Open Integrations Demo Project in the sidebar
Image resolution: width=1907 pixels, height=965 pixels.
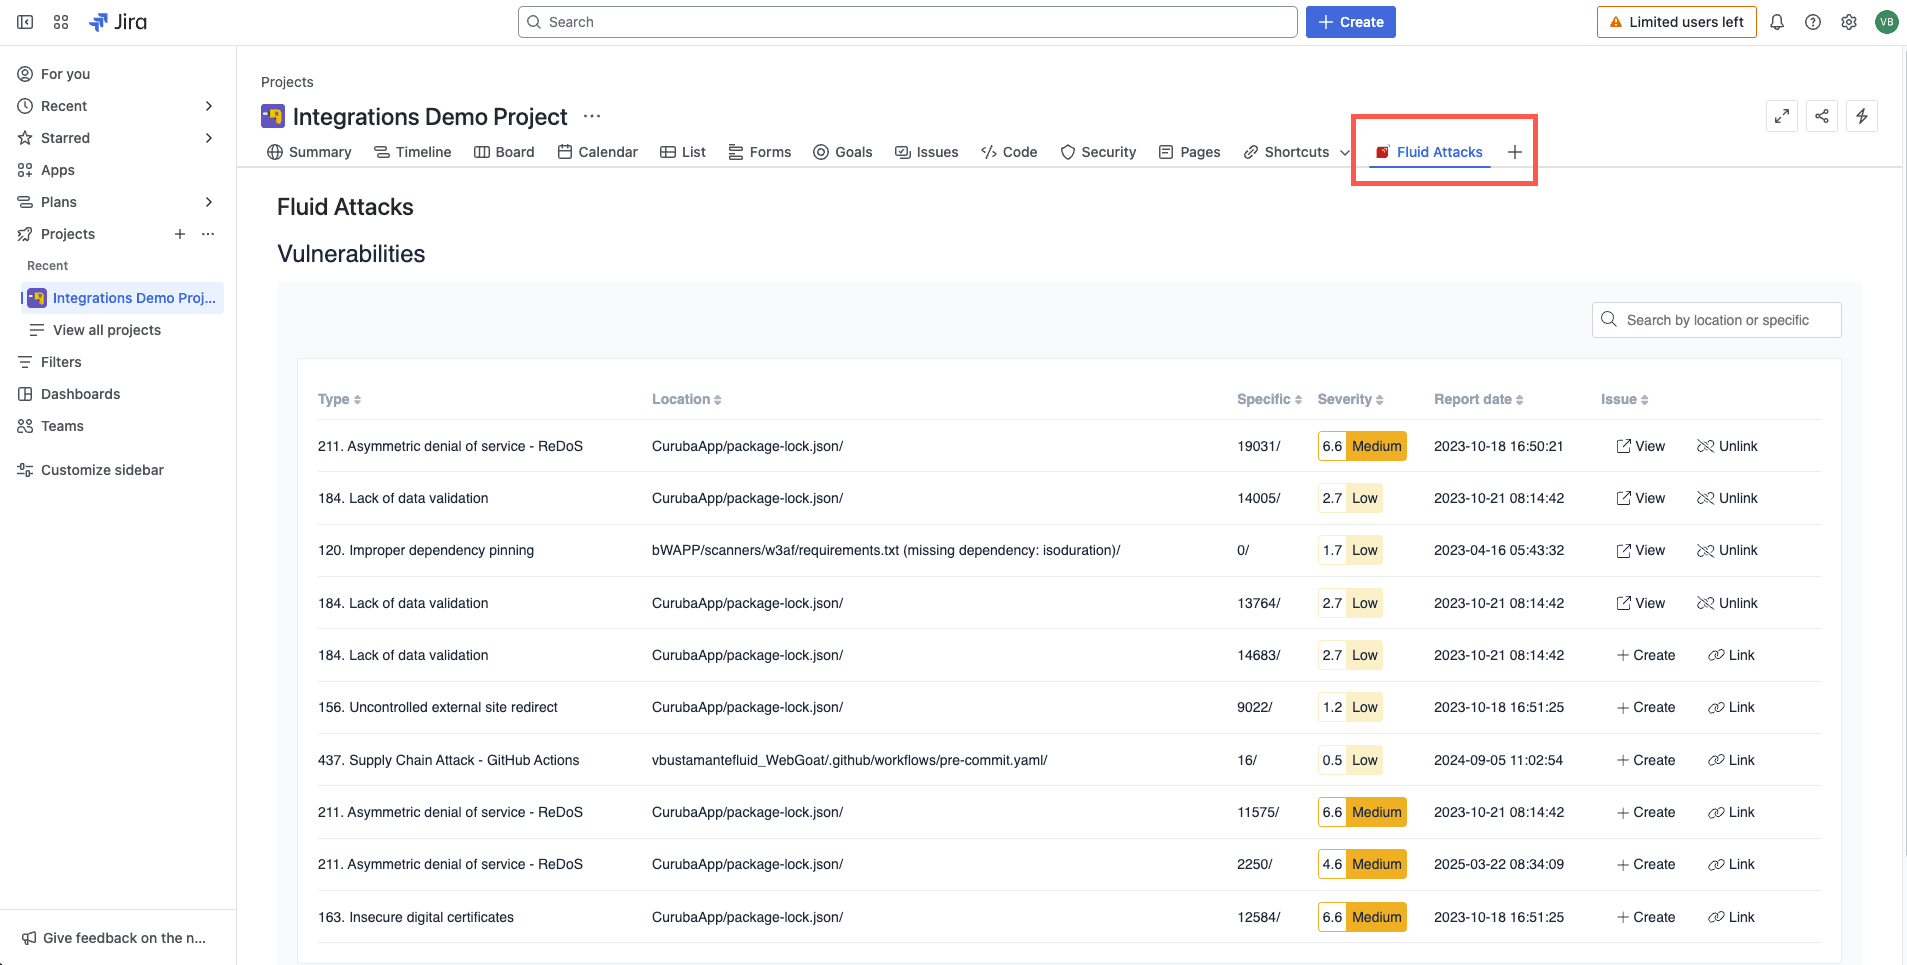[122, 298]
